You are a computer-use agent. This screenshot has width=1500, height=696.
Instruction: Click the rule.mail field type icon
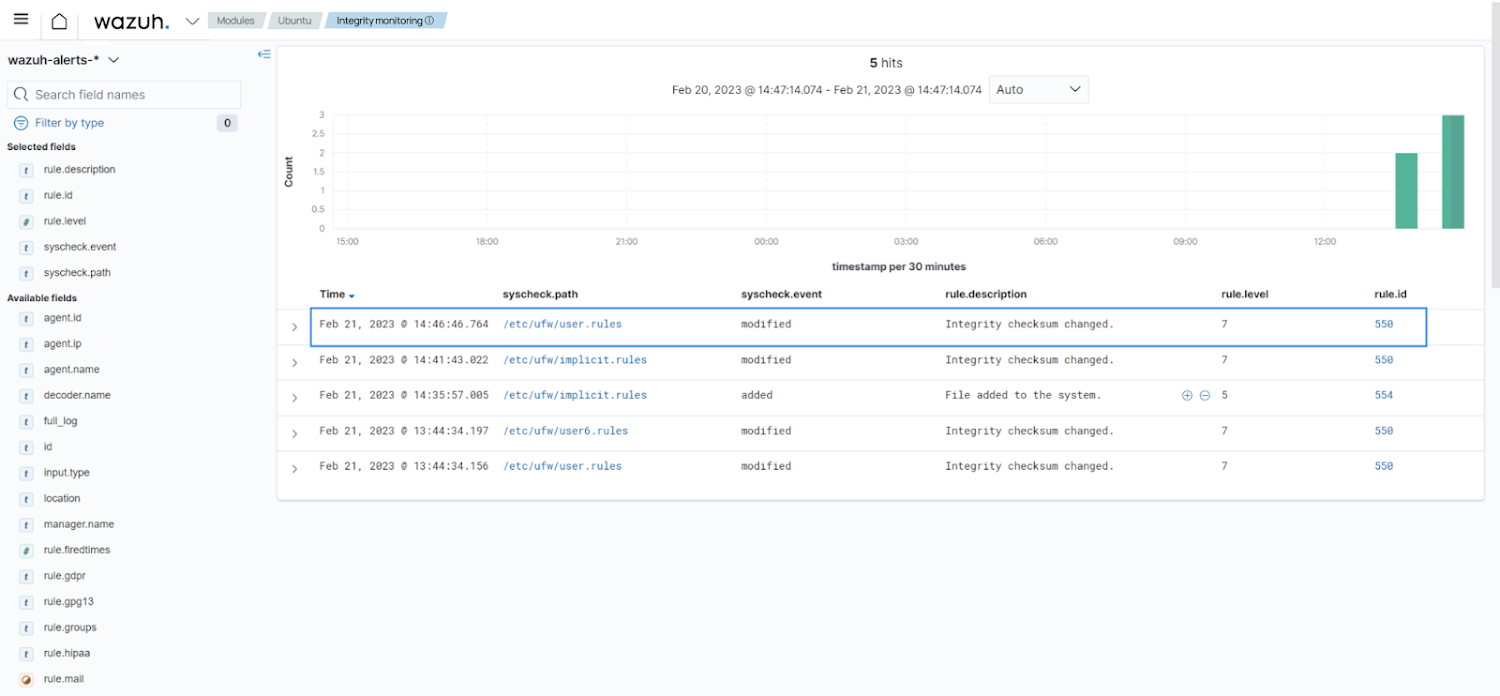[x=26, y=680]
